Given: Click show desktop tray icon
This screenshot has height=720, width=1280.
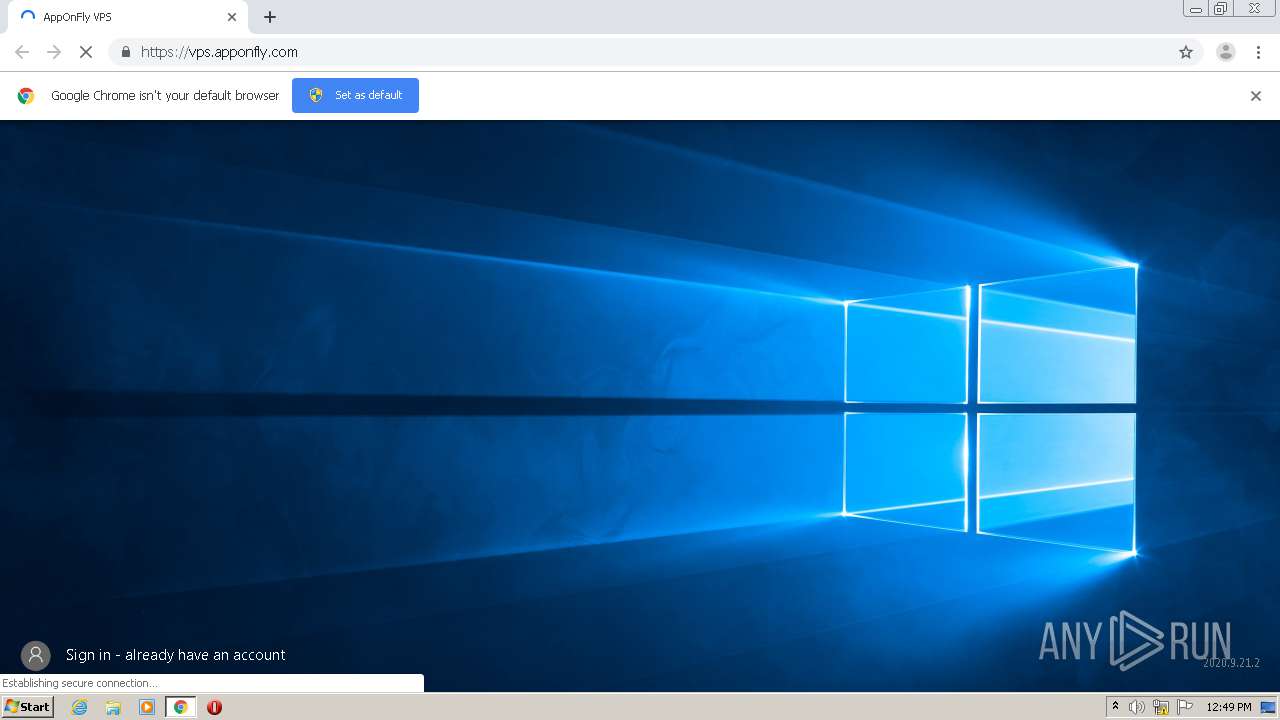Looking at the screenshot, I should tap(1268, 707).
